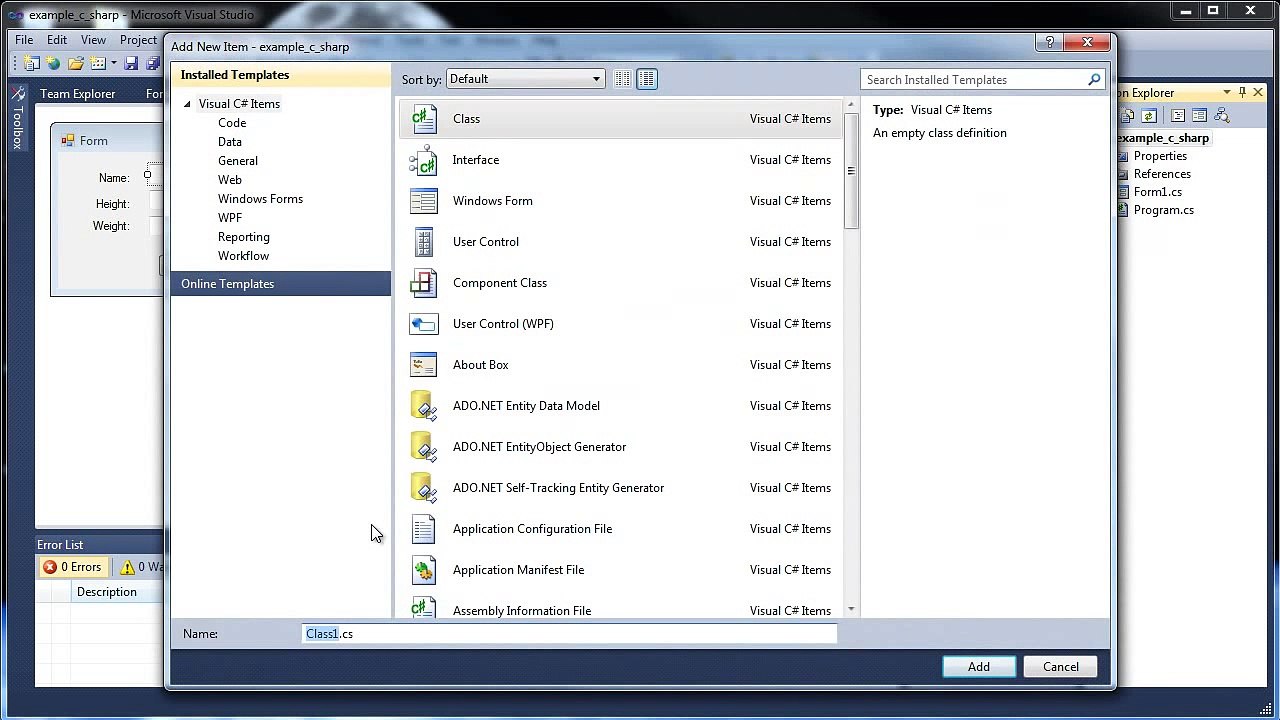1280x720 pixels.
Task: Open the Sort by dropdown
Action: click(x=525, y=79)
